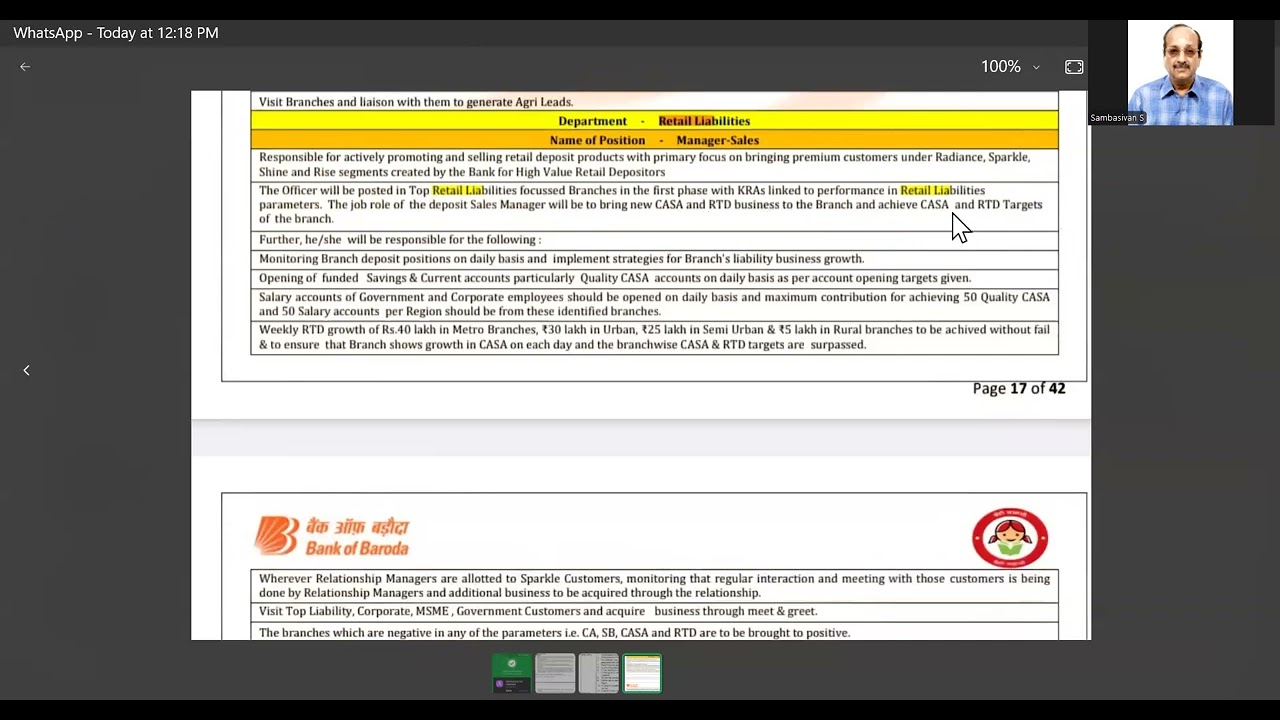
Task: Click 'Opening of funded Savings & Current accounts' row
Action: pyautogui.click(x=654, y=278)
